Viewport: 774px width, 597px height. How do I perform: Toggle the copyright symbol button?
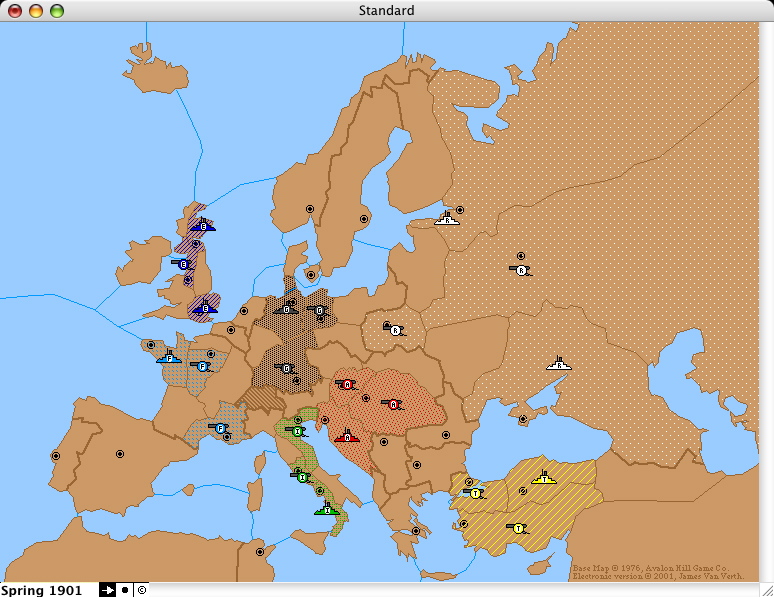pos(142,590)
